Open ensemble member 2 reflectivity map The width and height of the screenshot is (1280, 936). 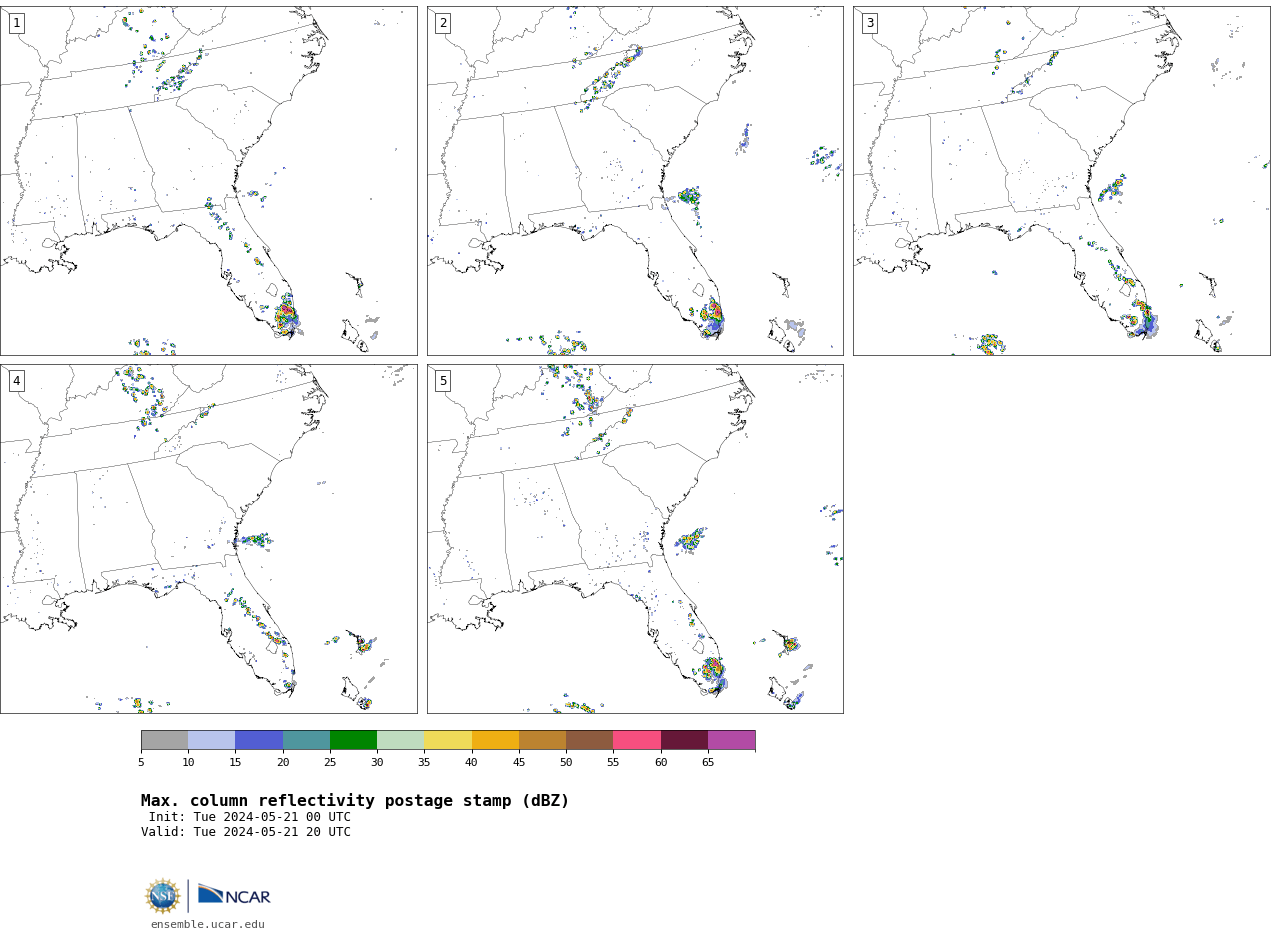tap(635, 181)
